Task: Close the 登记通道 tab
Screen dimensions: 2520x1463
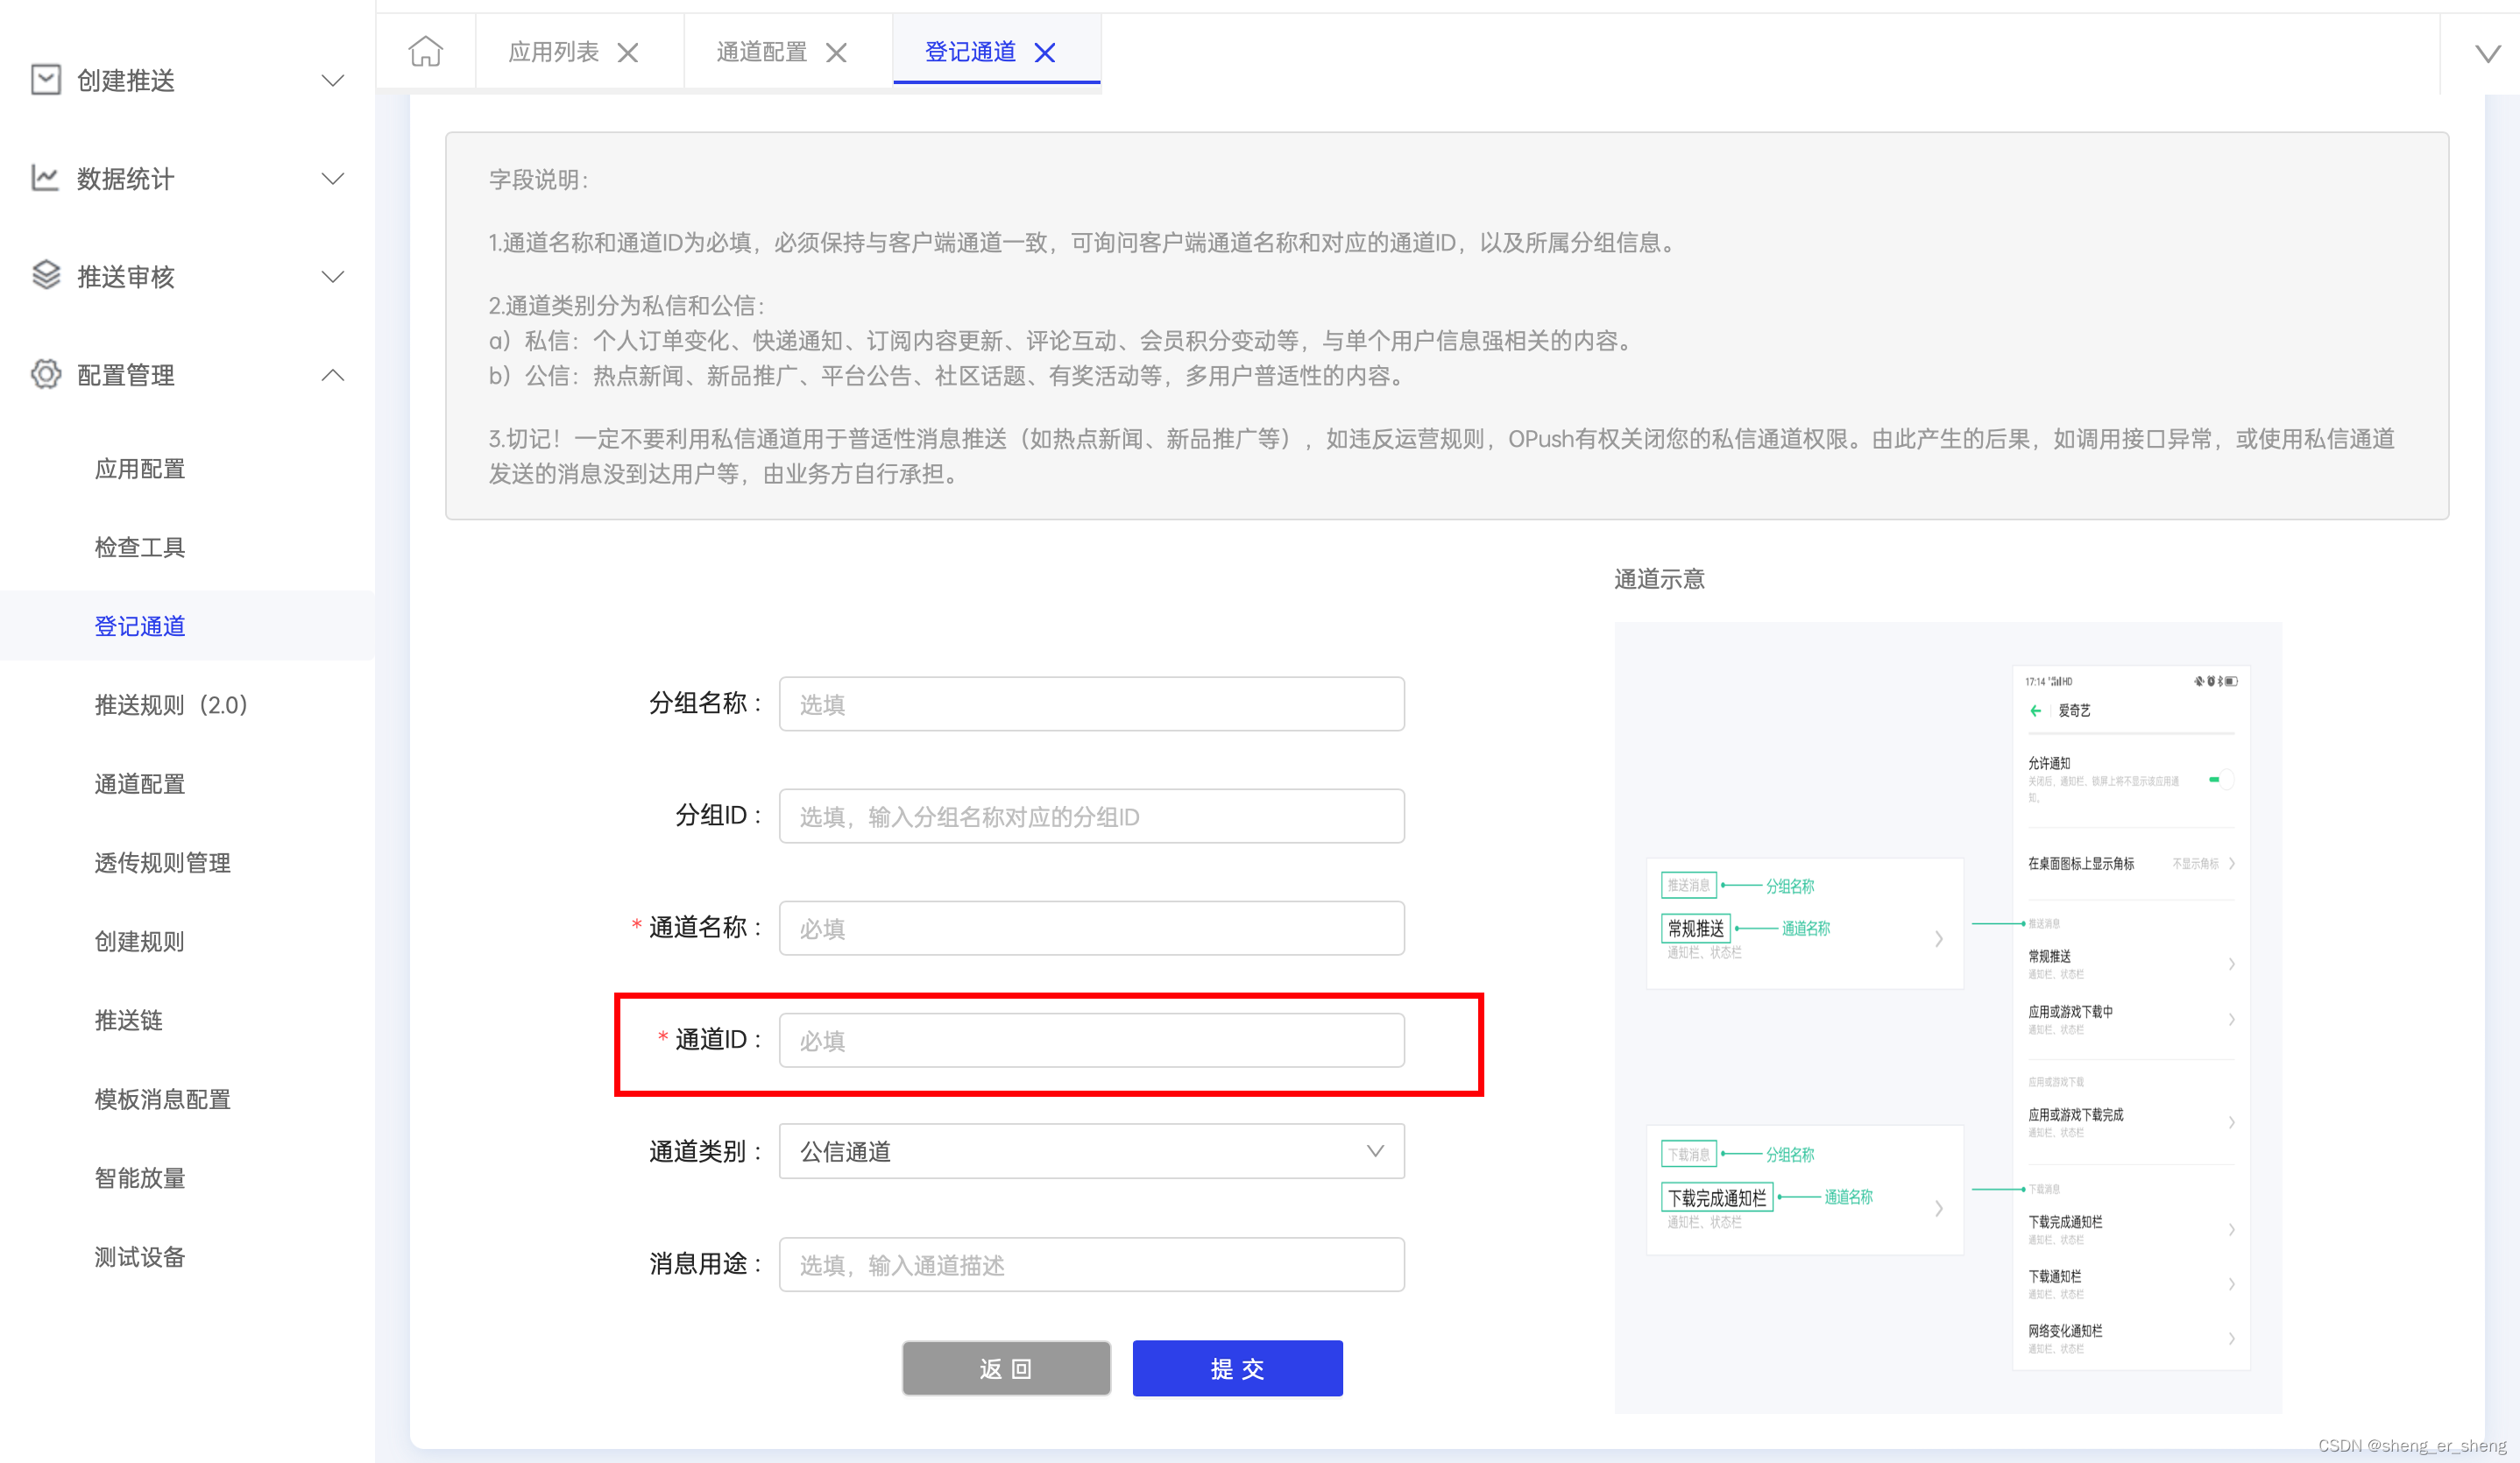Action: coord(1045,53)
